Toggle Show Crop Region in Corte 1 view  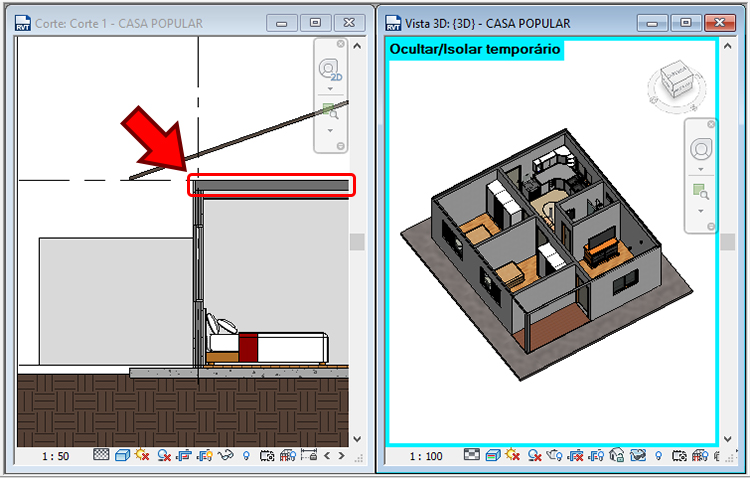coord(205,455)
